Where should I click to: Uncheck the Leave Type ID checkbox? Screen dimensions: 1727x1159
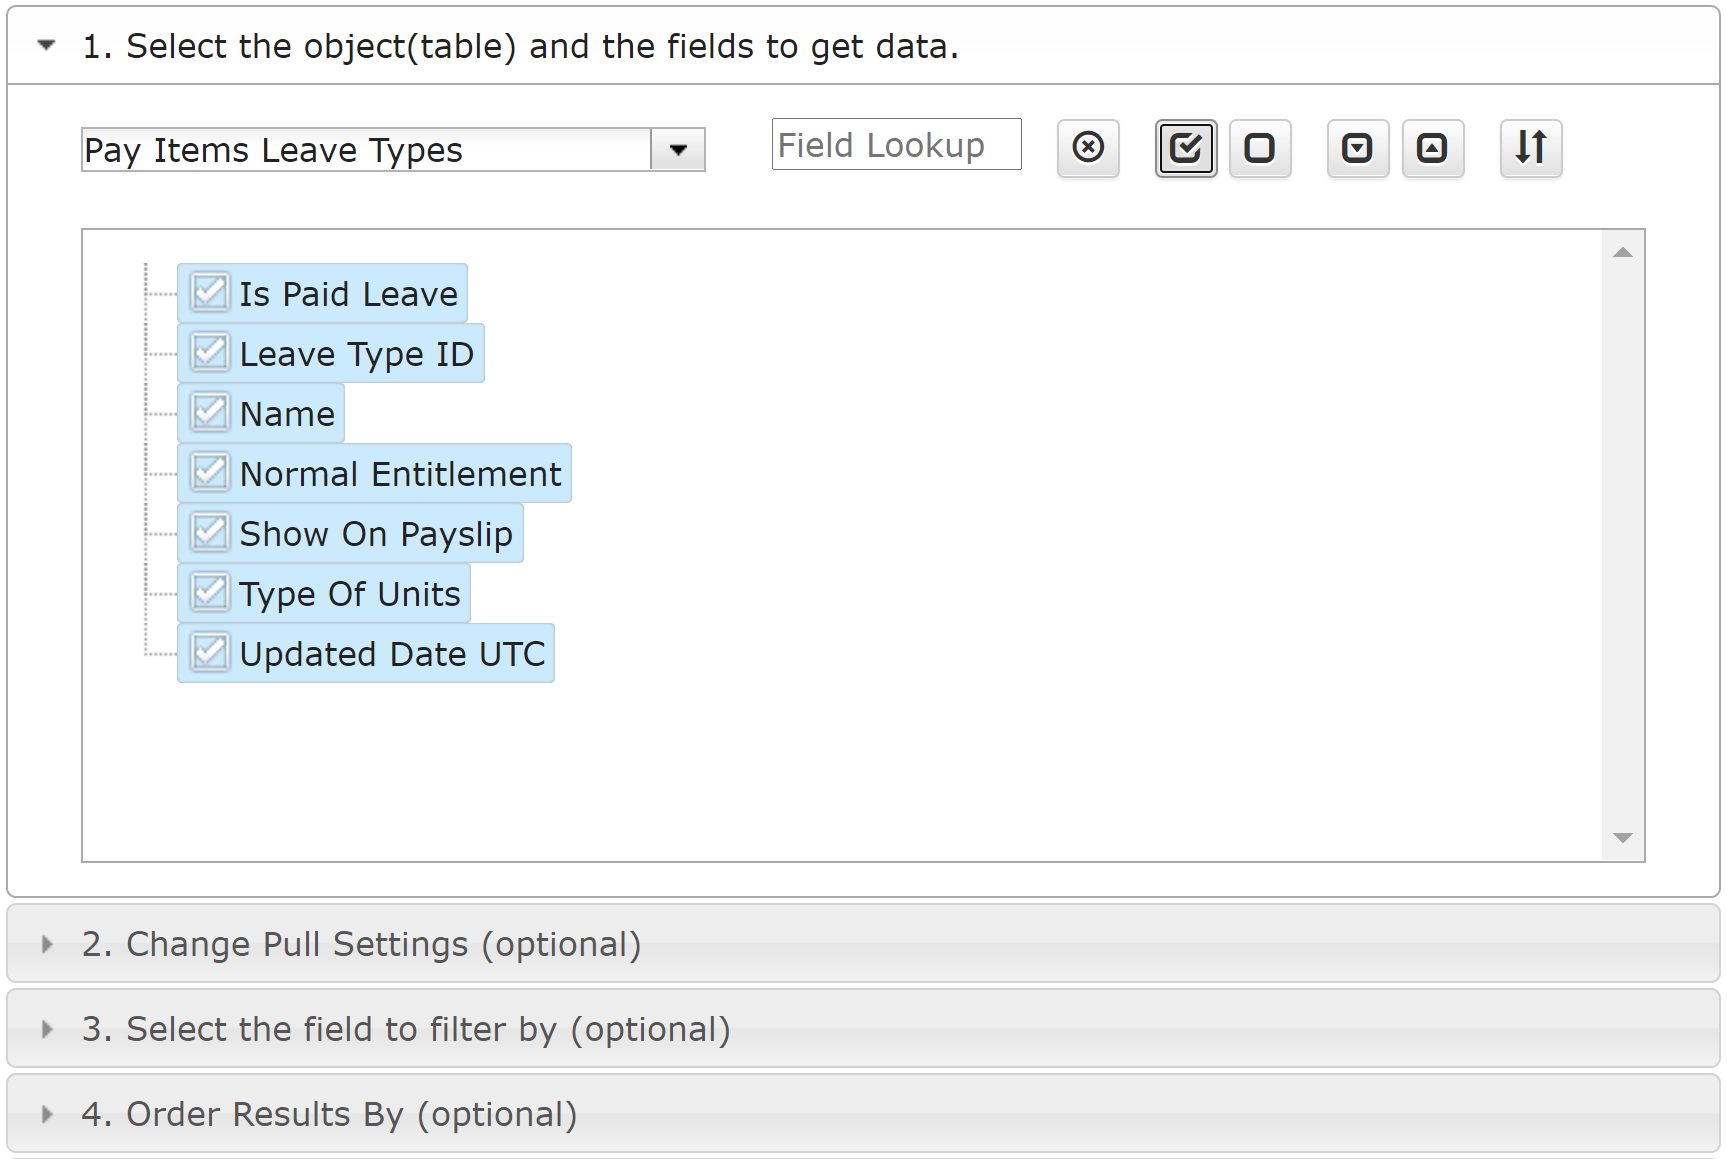pos(210,353)
